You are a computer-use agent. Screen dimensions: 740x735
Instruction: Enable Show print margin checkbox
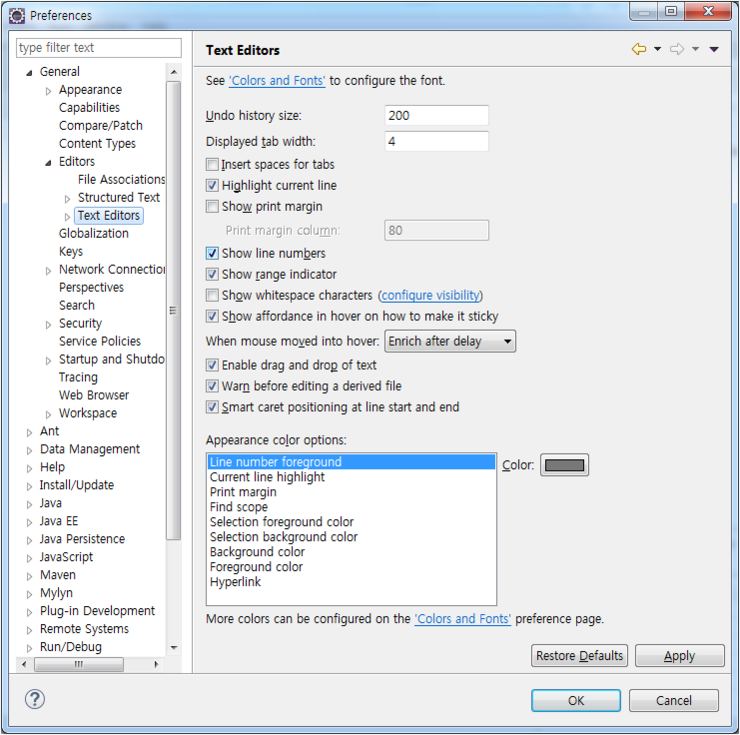click(212, 206)
